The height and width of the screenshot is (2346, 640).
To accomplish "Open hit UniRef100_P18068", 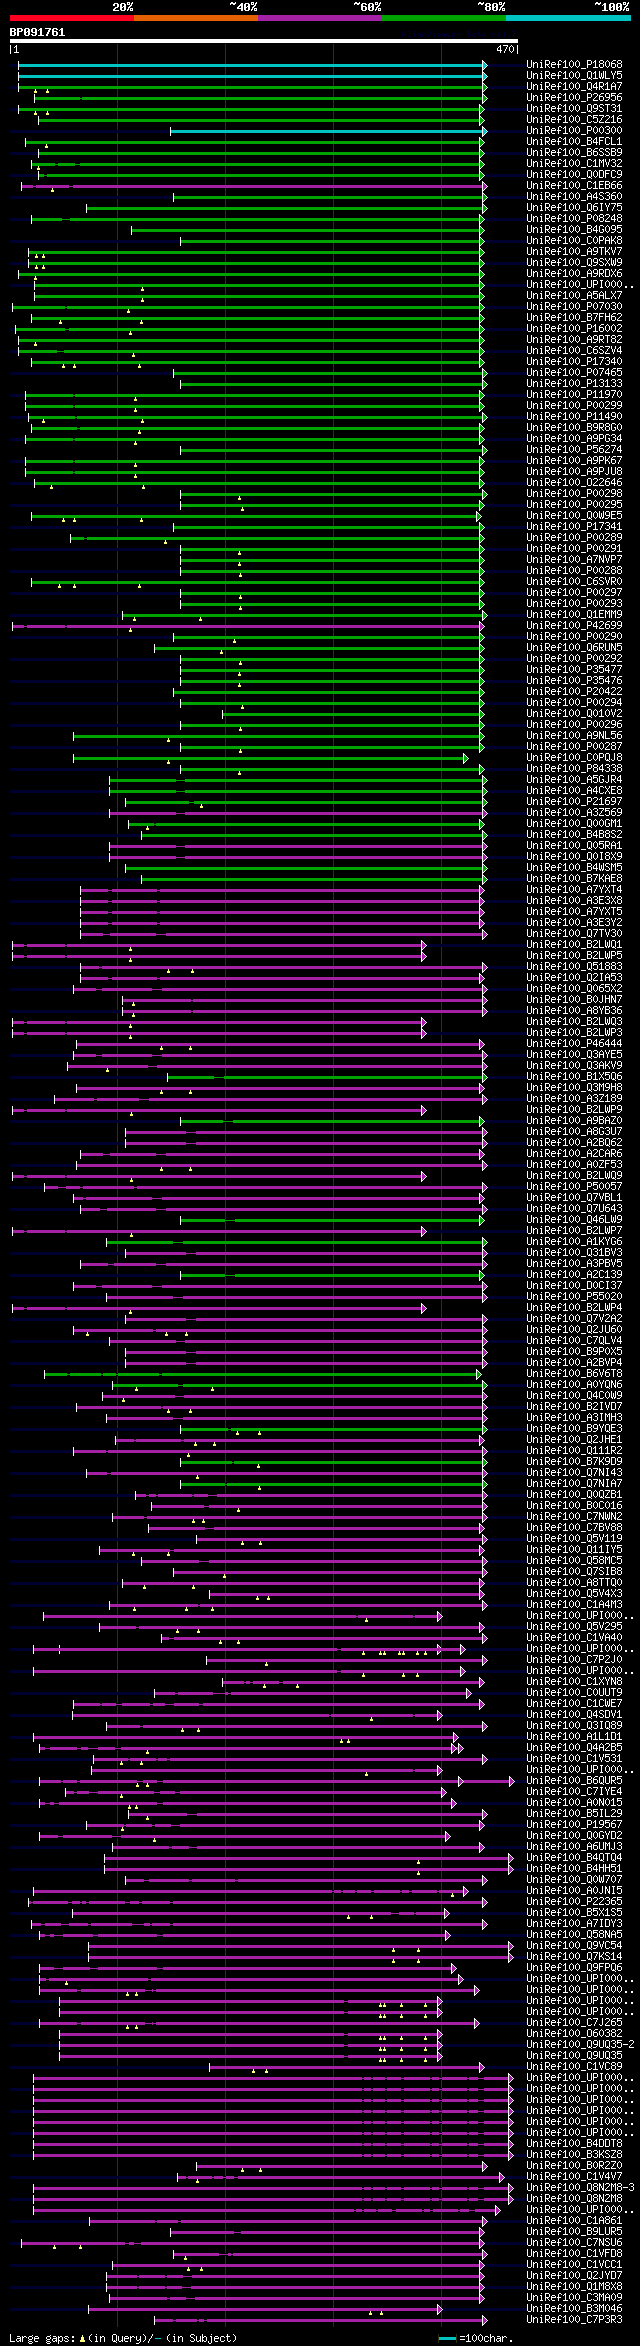I will click(x=574, y=65).
